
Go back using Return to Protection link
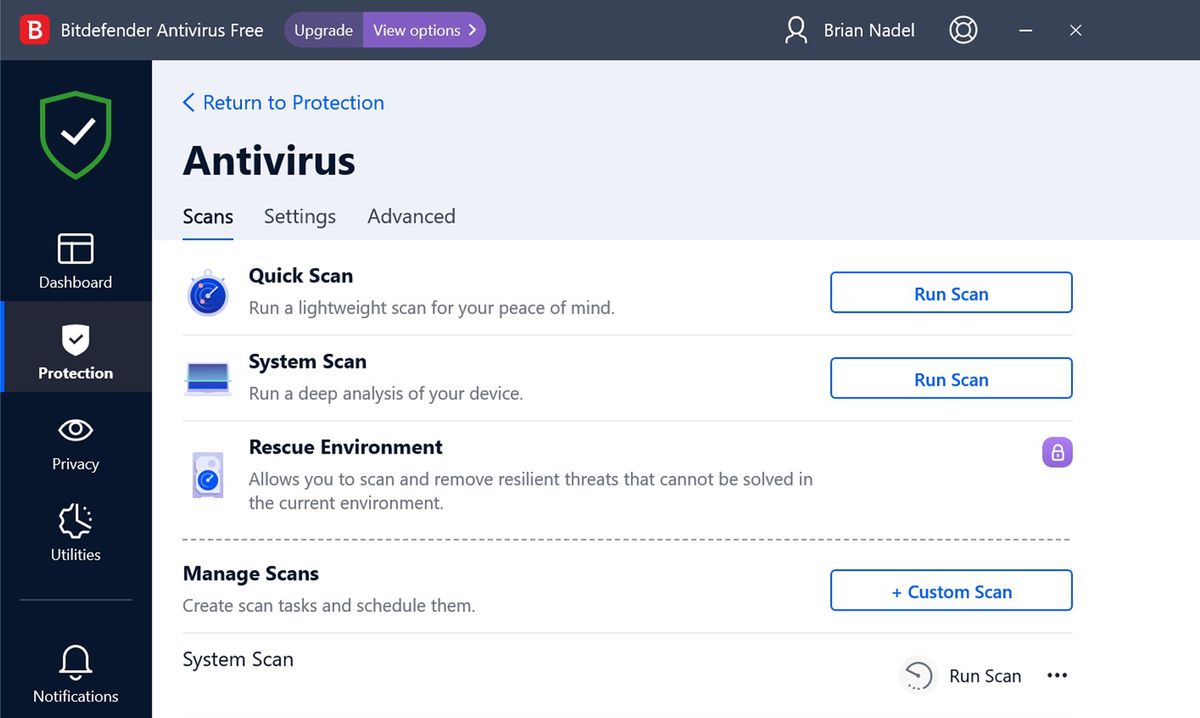click(283, 102)
